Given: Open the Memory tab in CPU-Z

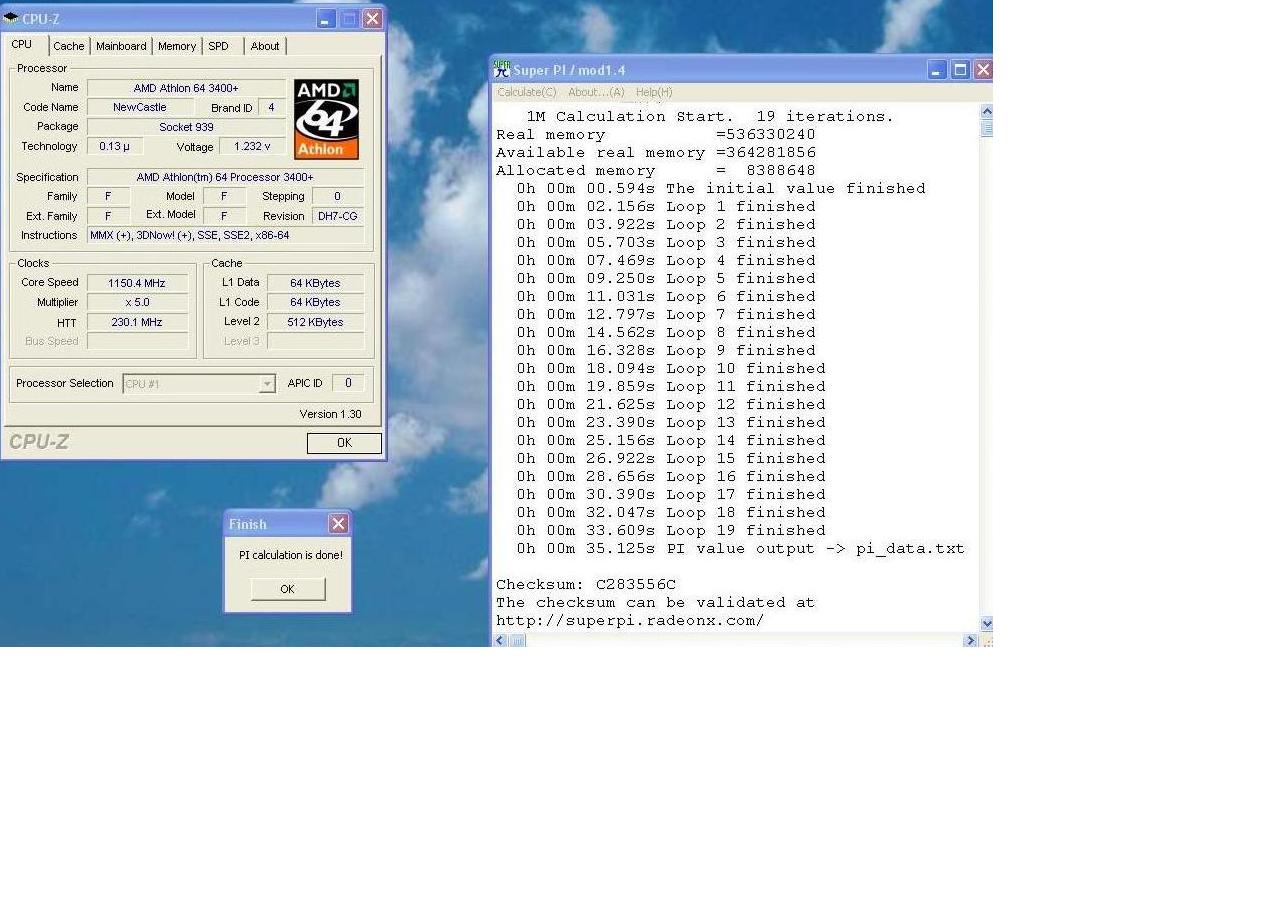Looking at the screenshot, I should 177,46.
